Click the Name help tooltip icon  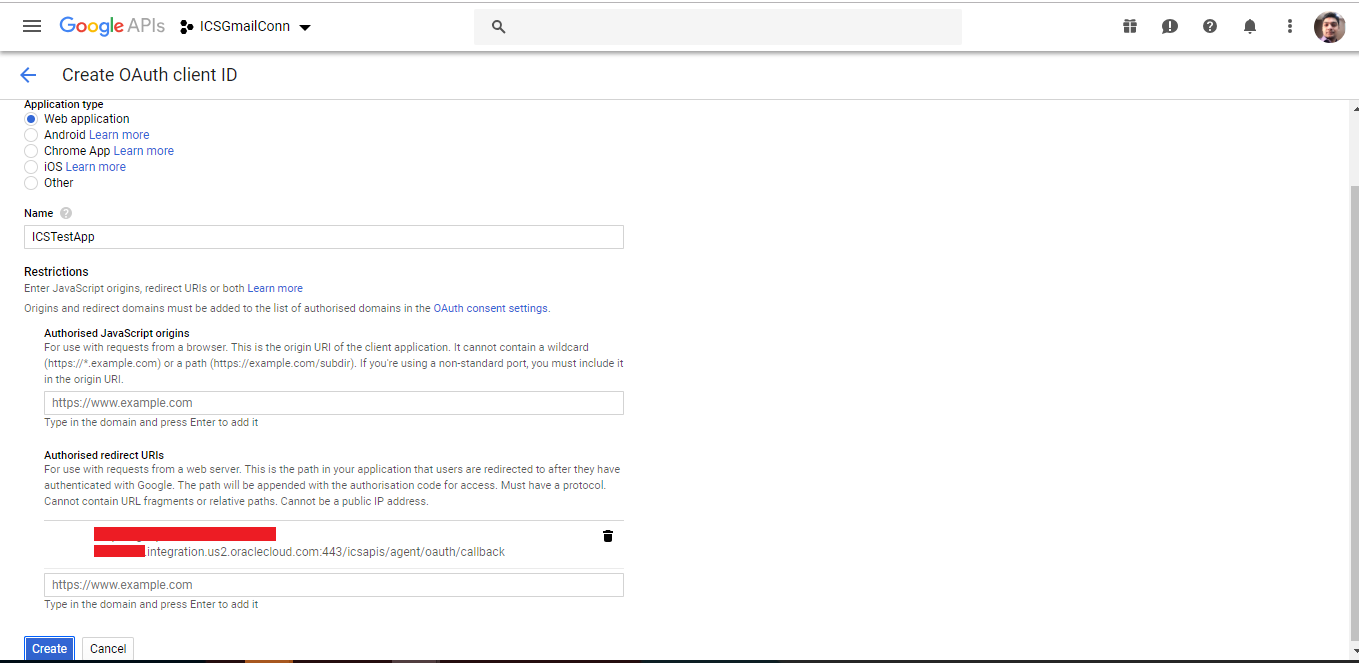point(66,213)
